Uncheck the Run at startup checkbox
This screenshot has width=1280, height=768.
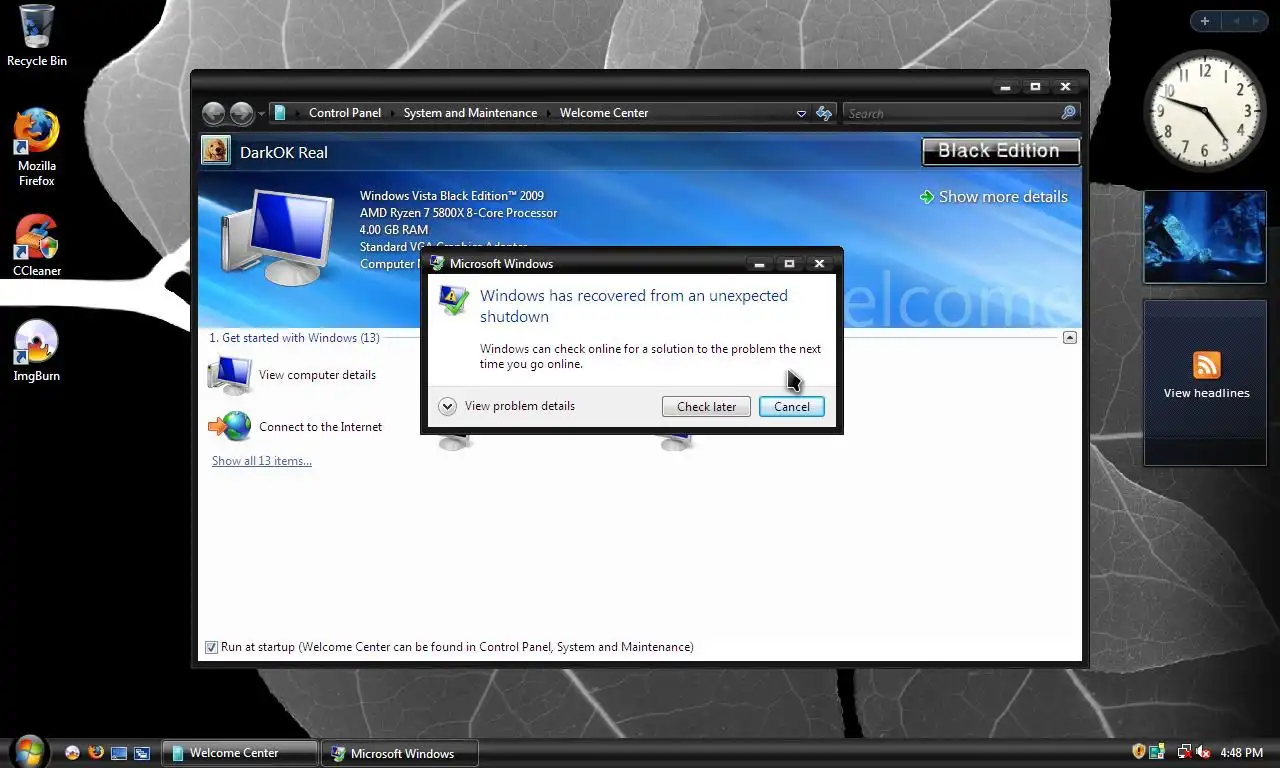click(x=211, y=647)
